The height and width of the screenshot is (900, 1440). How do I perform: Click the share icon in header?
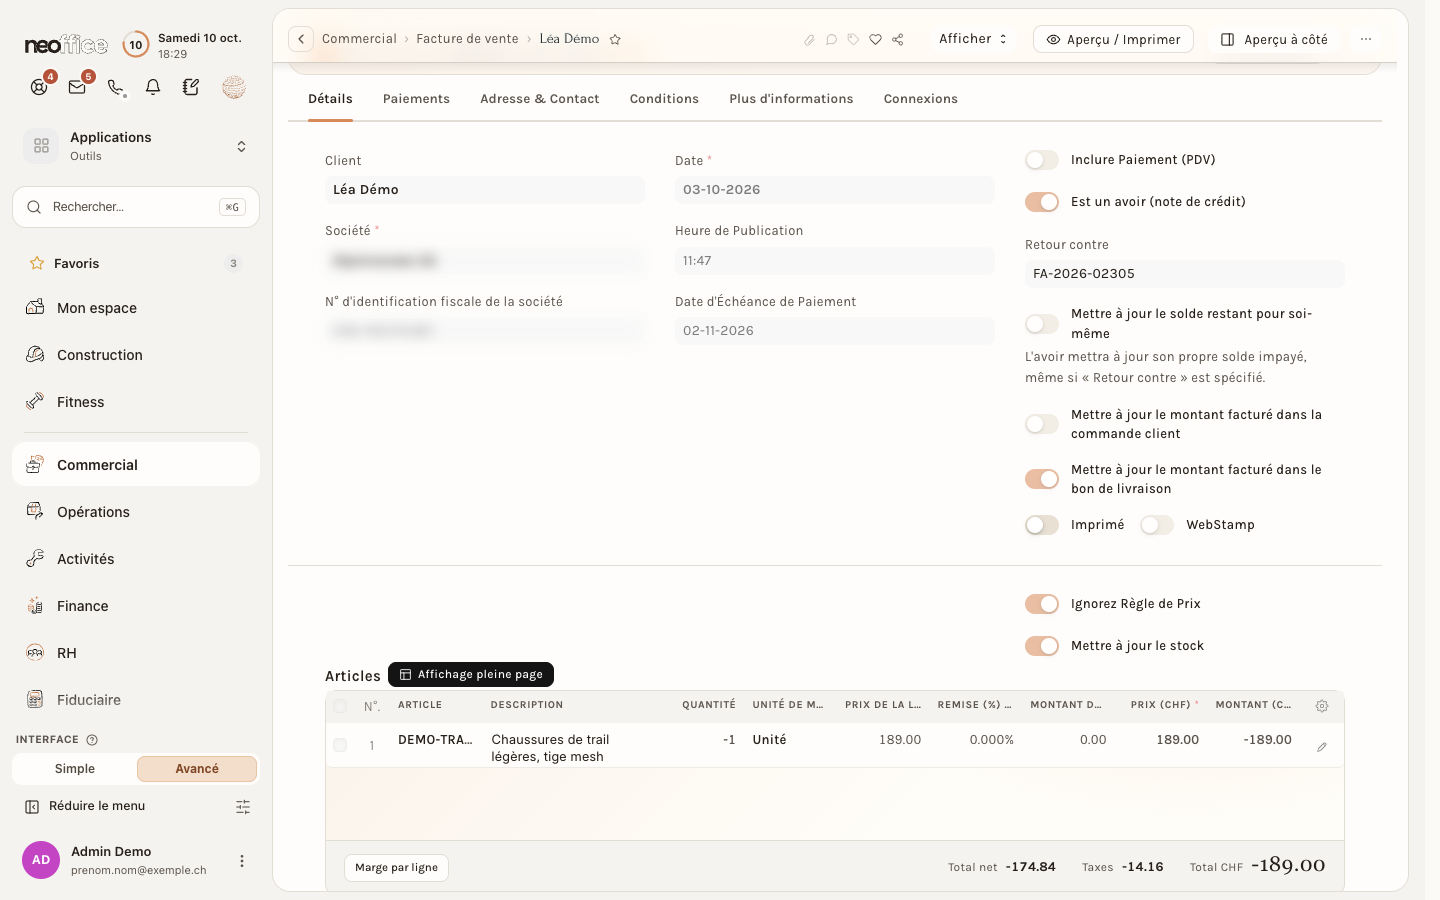[898, 40]
